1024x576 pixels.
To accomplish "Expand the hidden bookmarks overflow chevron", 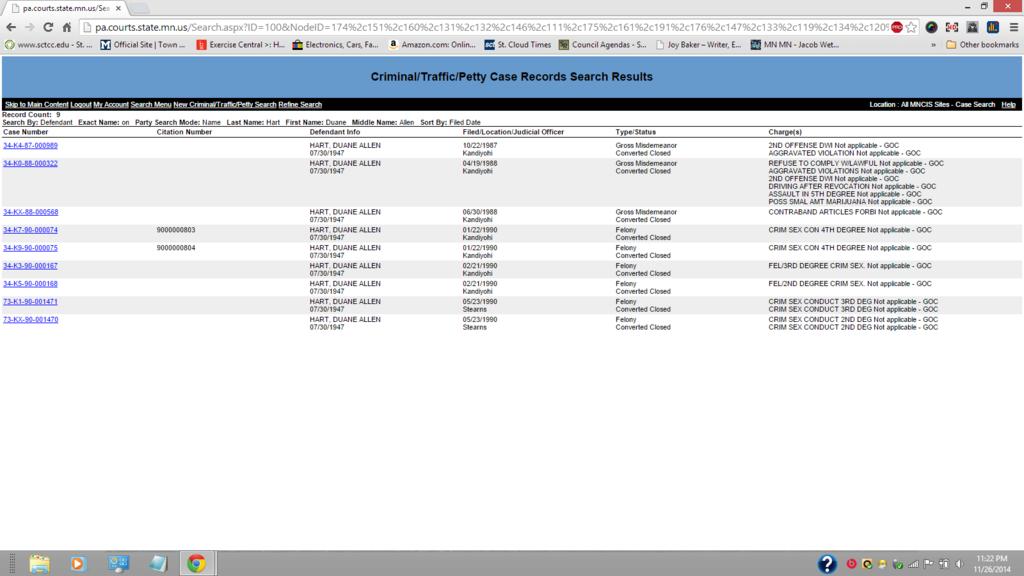I will [x=934, y=45].
